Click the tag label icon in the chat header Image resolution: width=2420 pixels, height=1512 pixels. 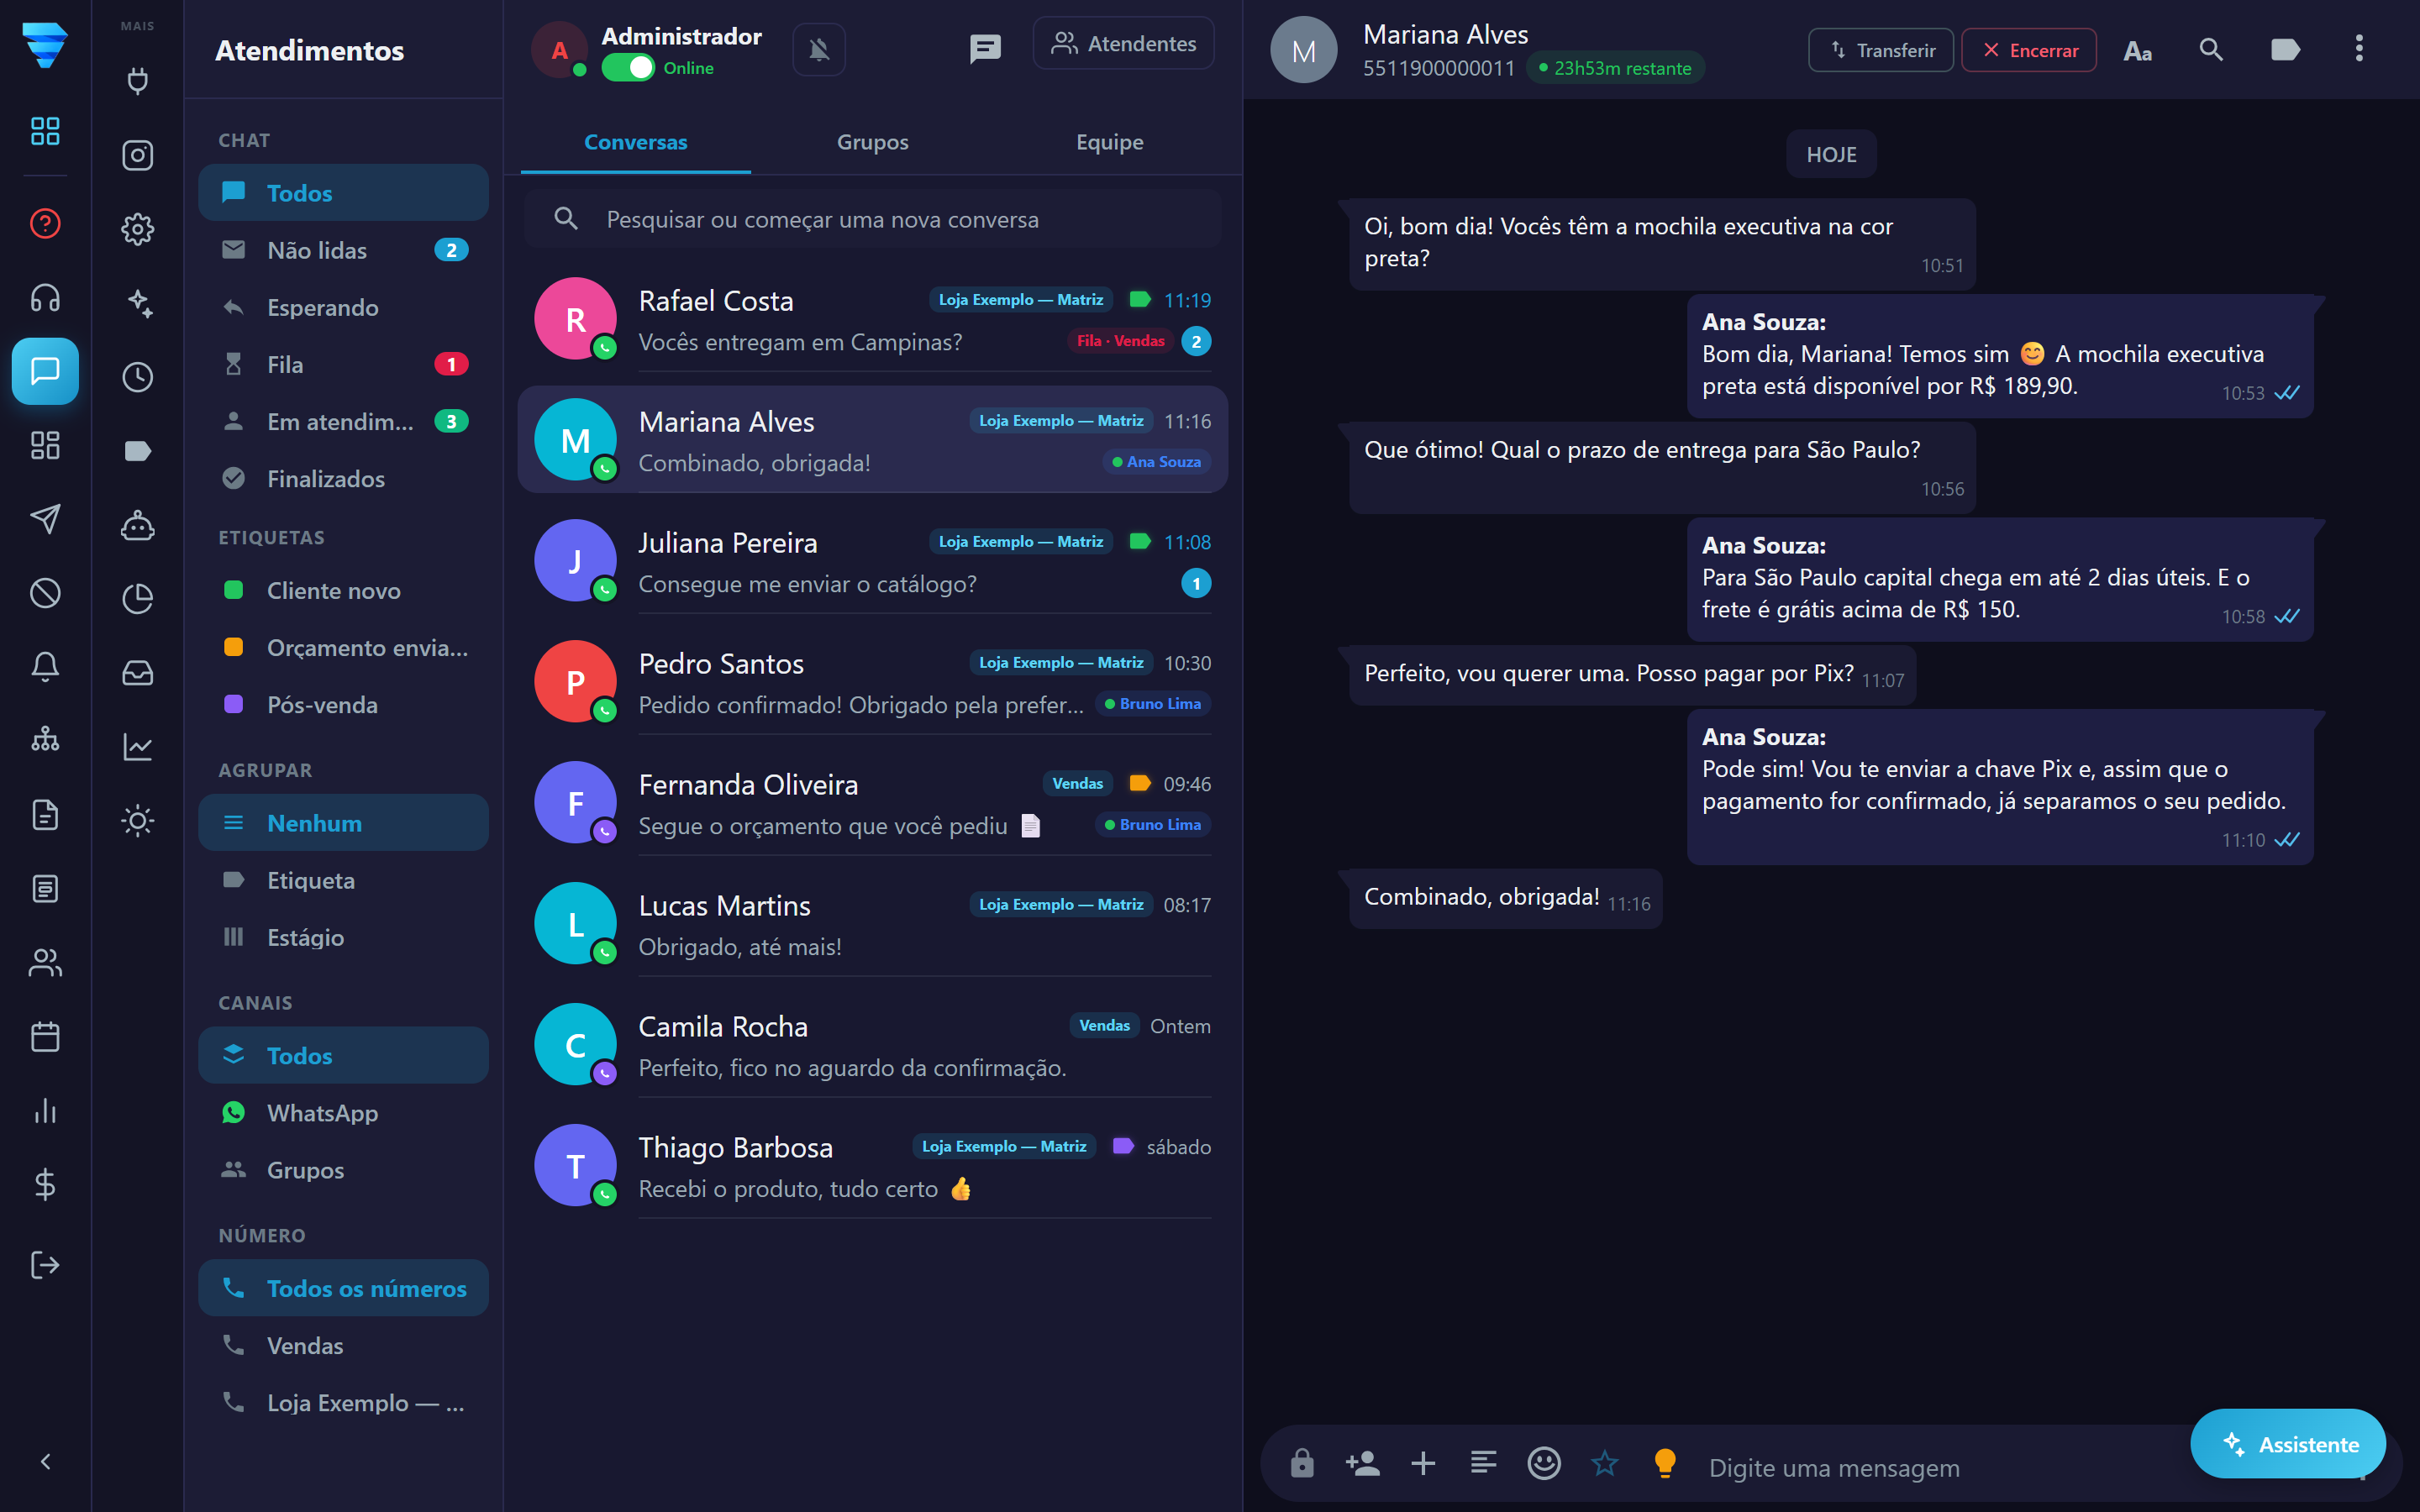[2285, 50]
